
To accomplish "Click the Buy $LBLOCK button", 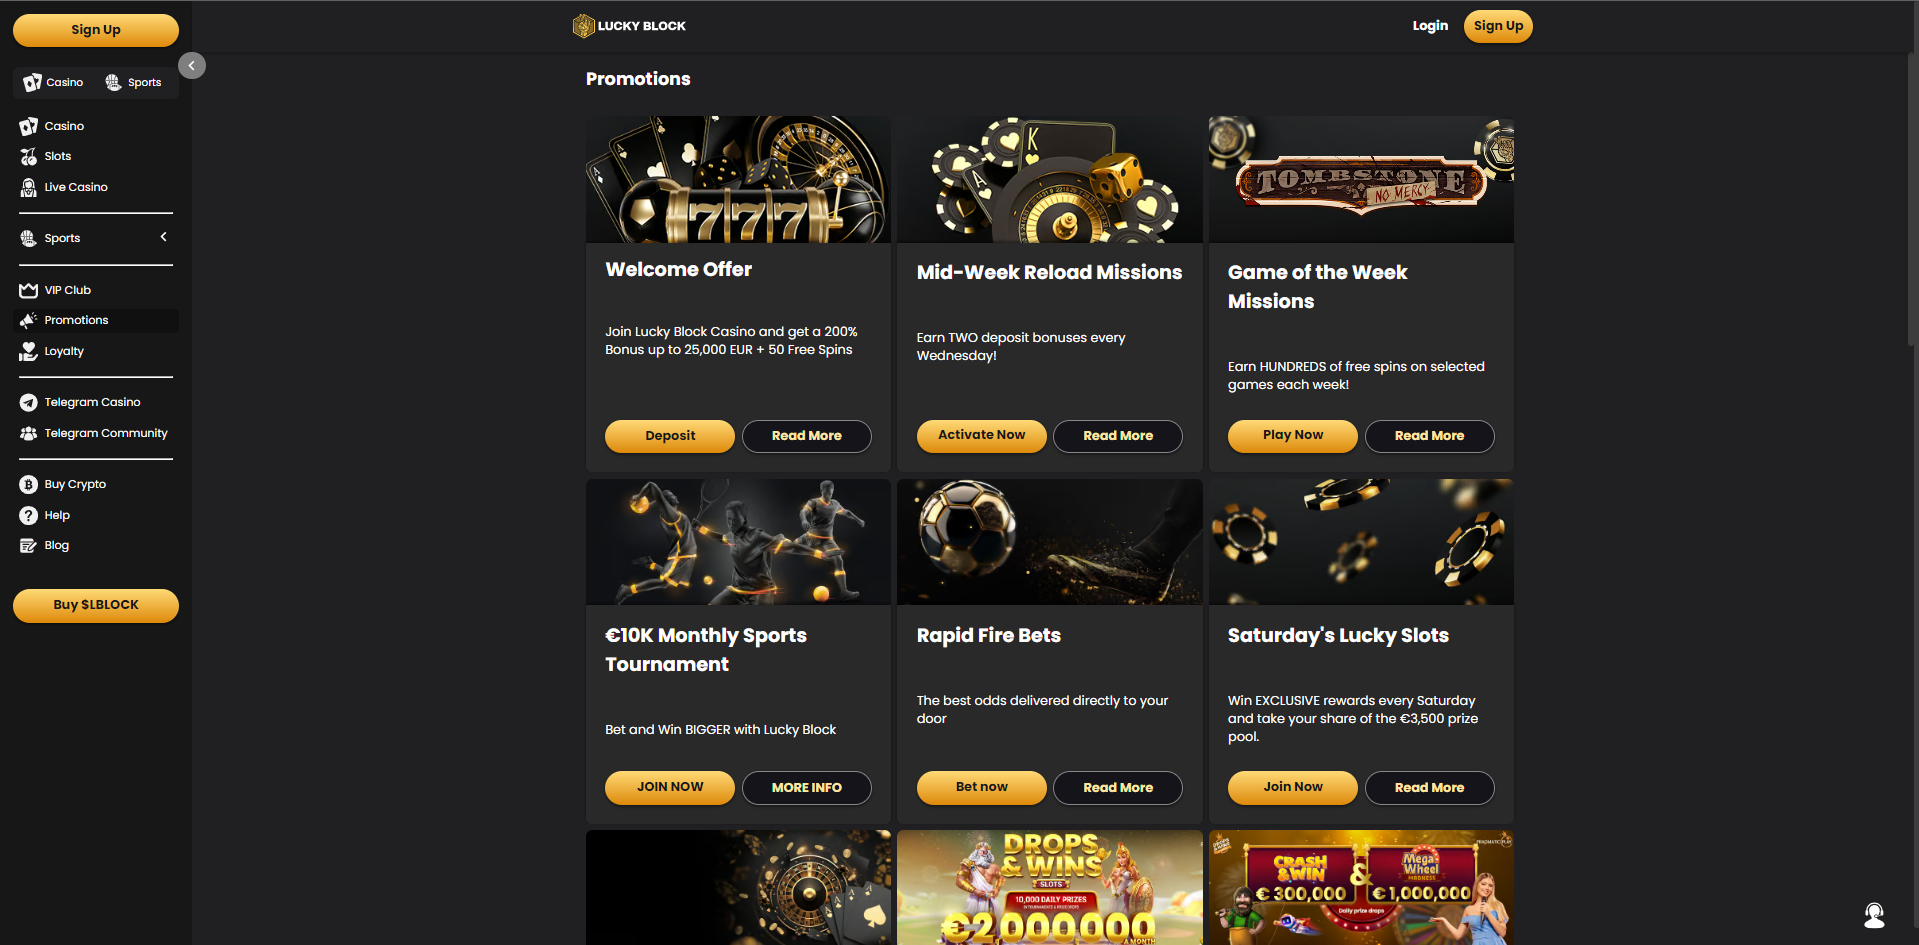I will (96, 605).
